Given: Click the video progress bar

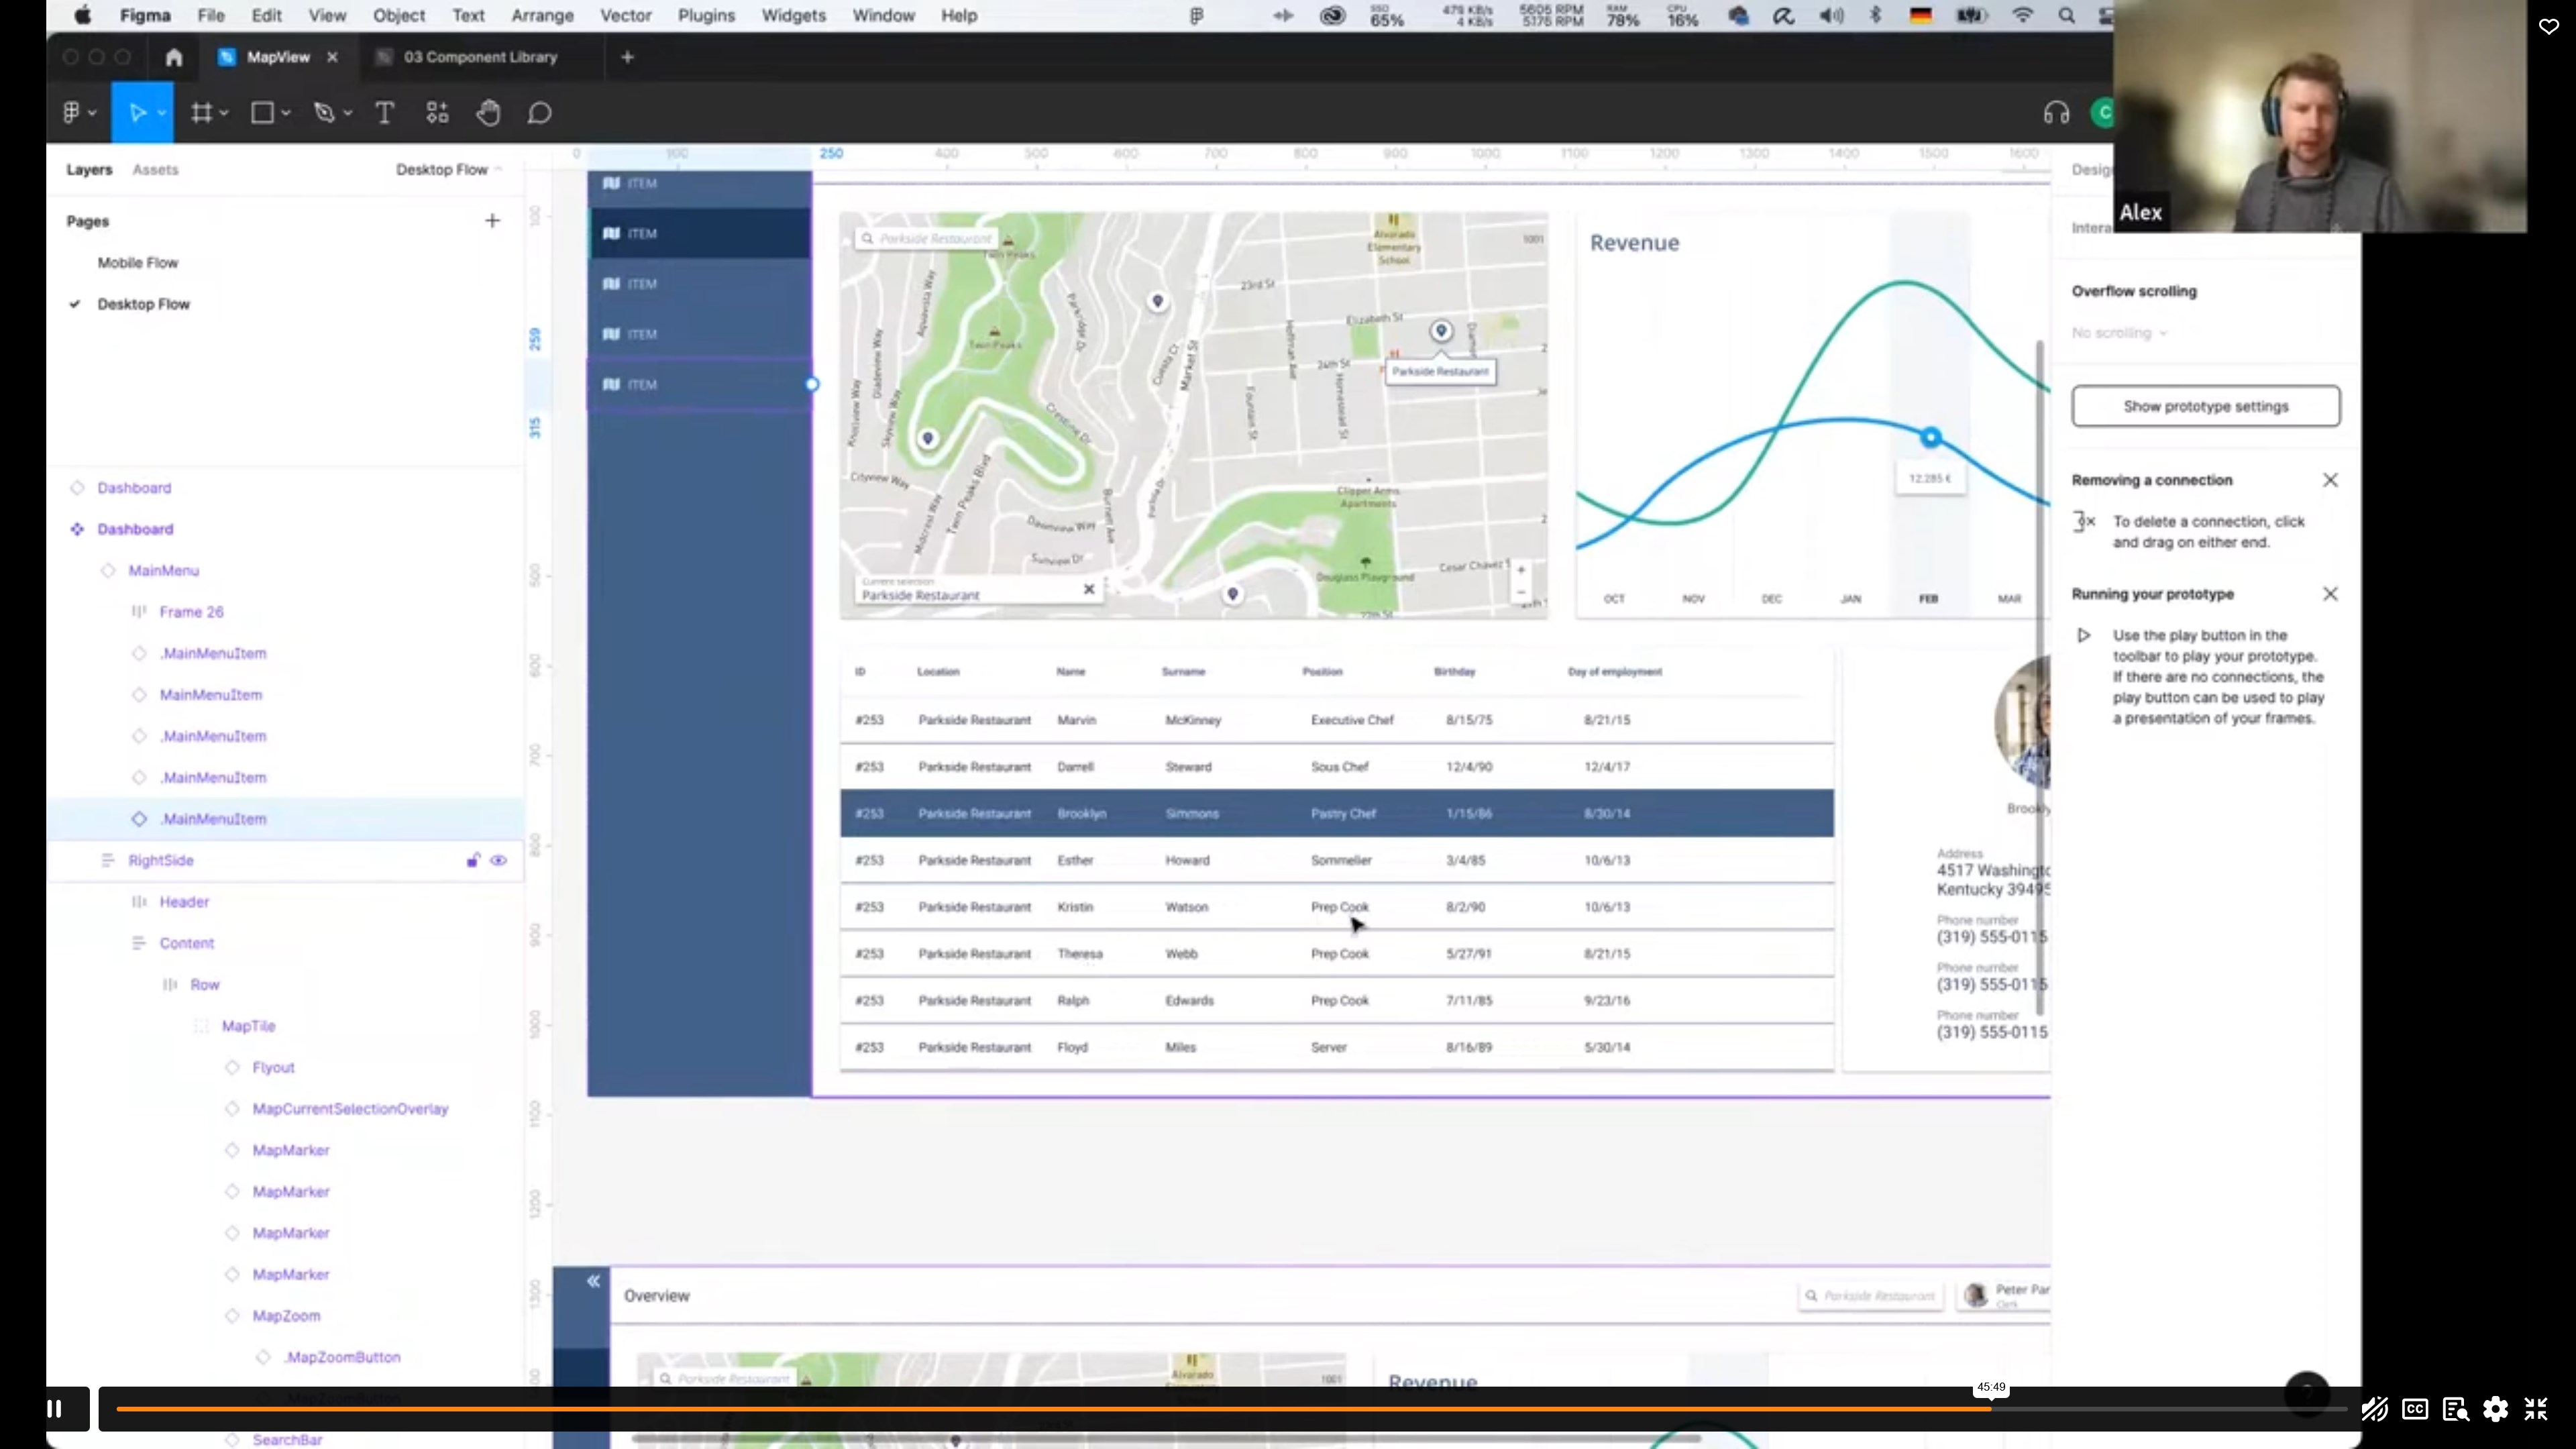Looking at the screenshot, I should pyautogui.click(x=1000, y=1409).
